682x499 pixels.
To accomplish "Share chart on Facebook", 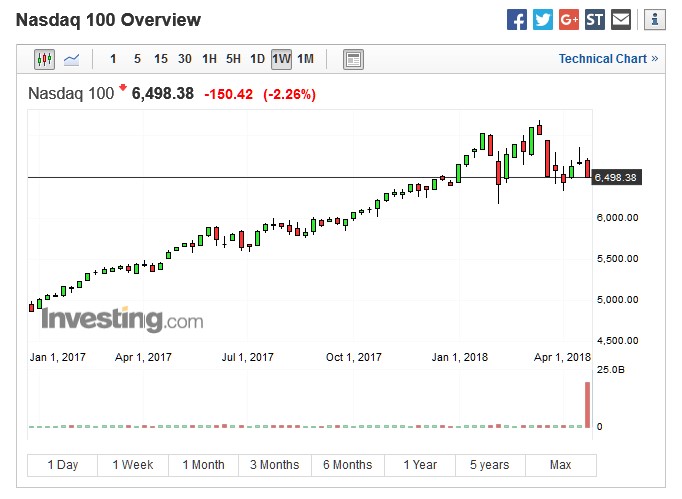I will pyautogui.click(x=517, y=20).
